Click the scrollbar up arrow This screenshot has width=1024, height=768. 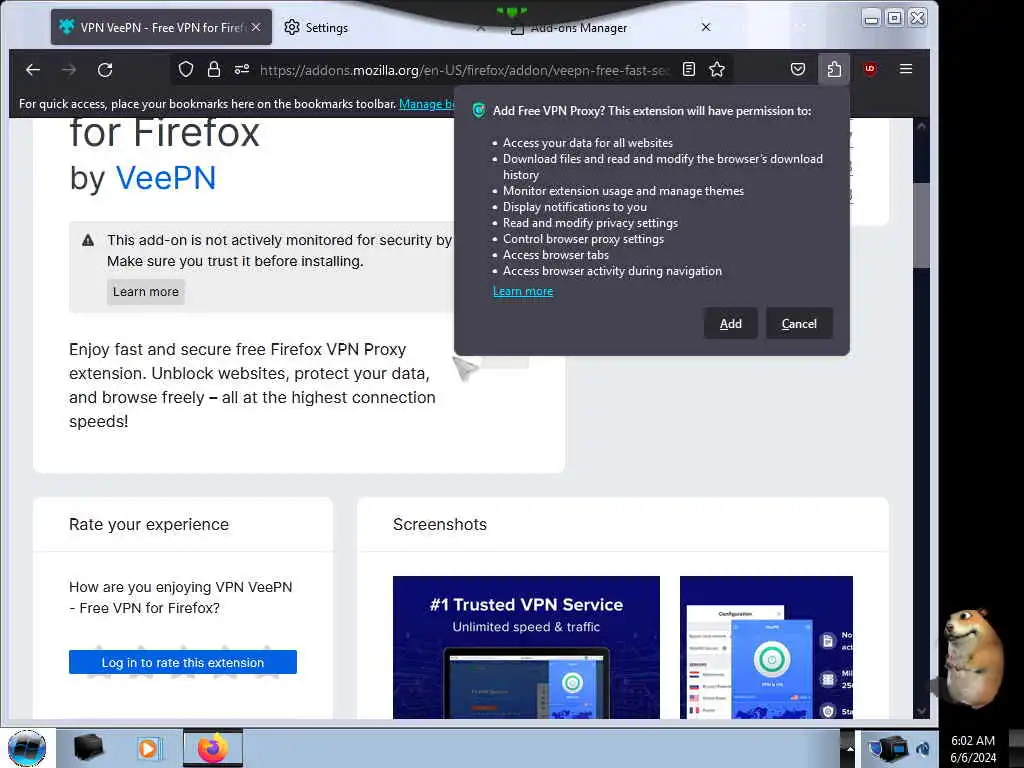coord(921,126)
